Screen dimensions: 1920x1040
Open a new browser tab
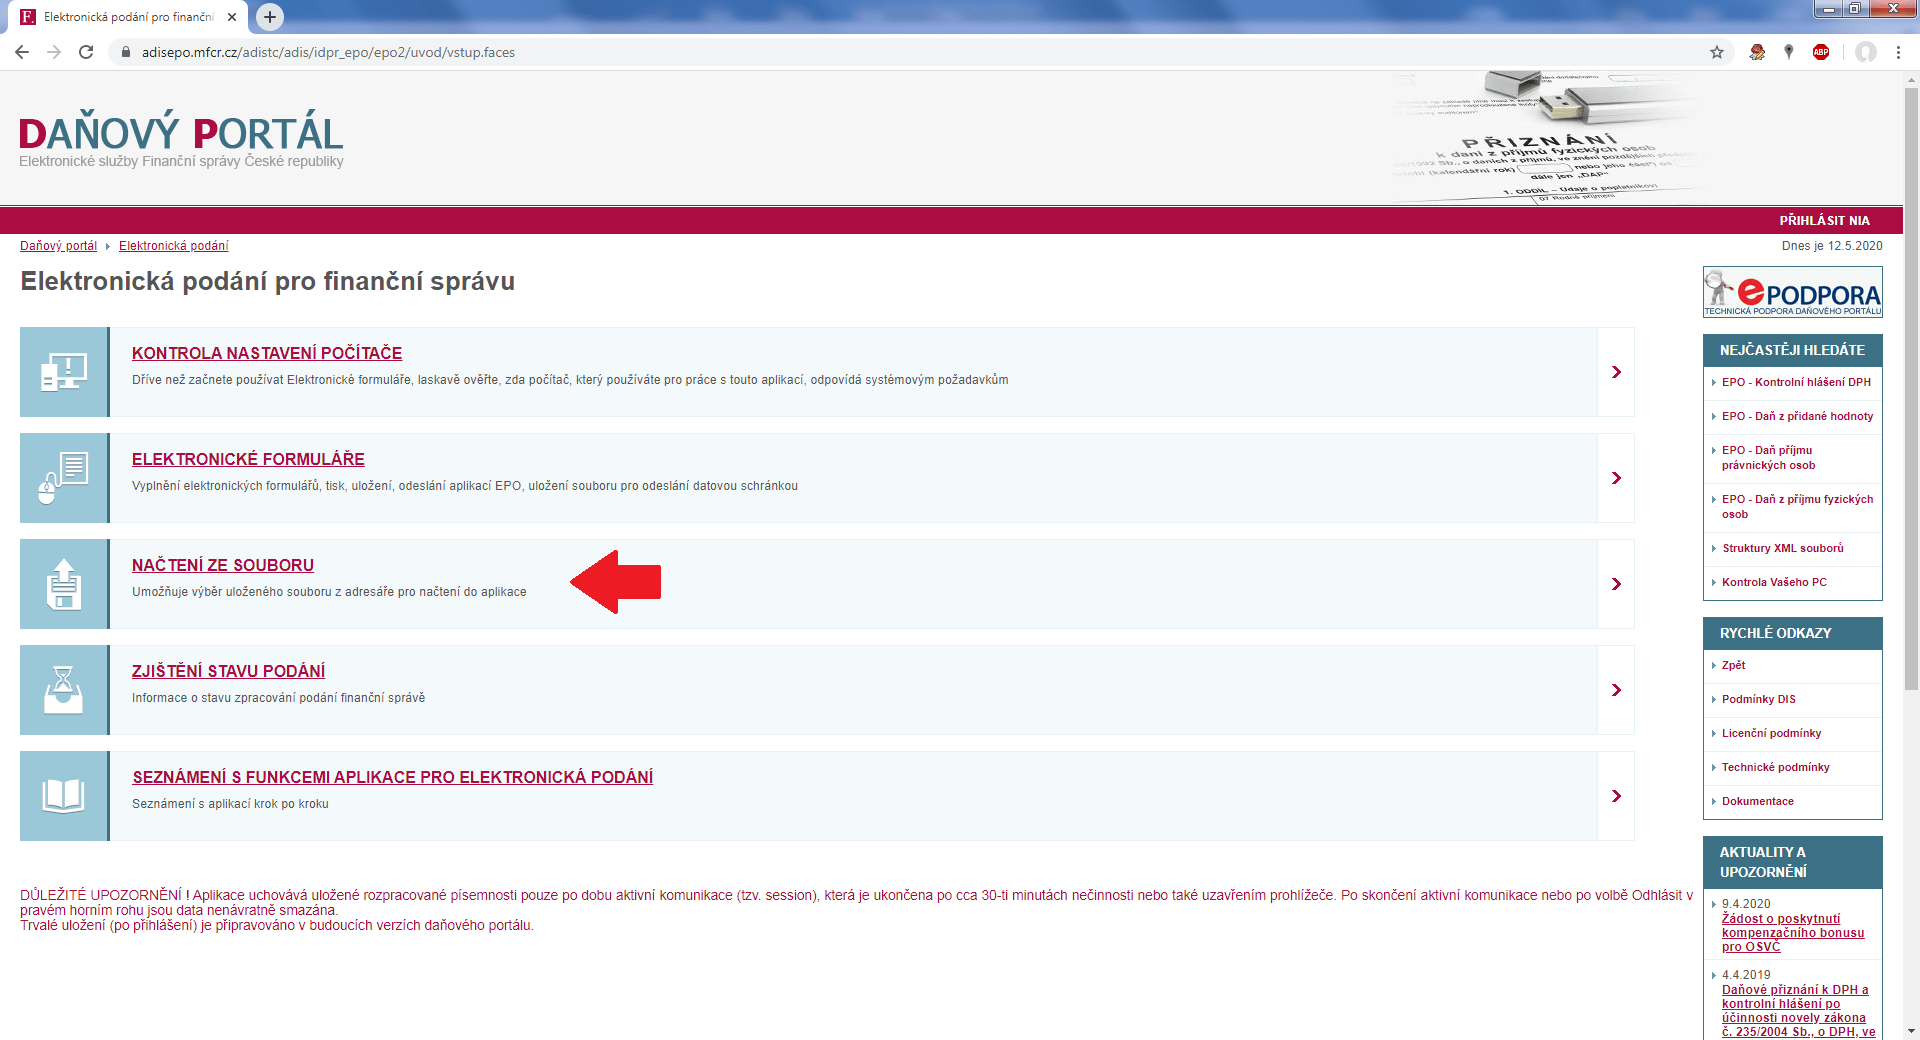click(x=270, y=17)
